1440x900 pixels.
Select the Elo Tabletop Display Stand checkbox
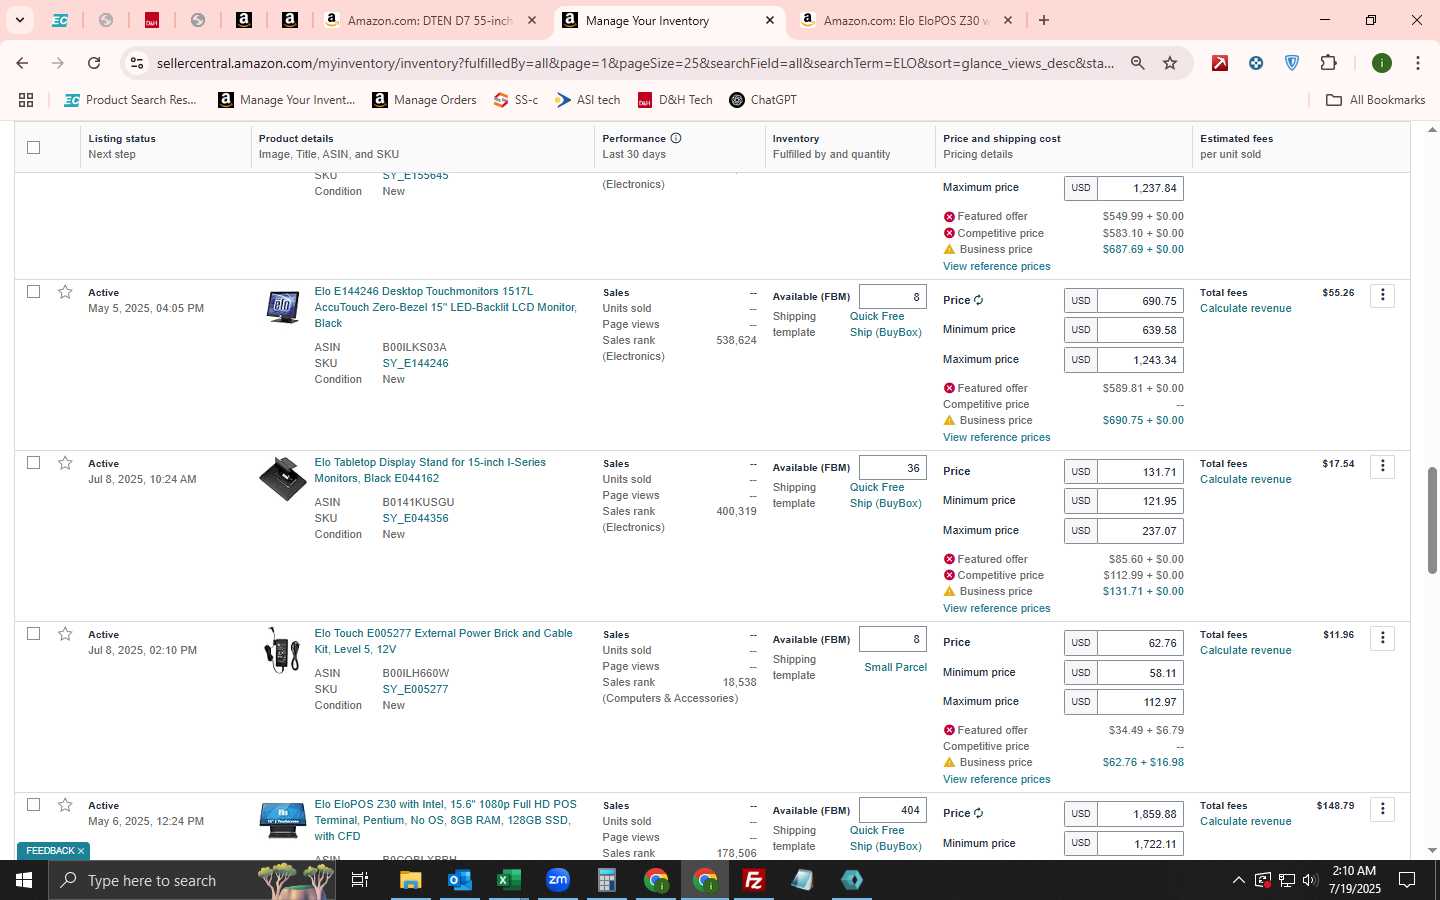[x=33, y=463]
